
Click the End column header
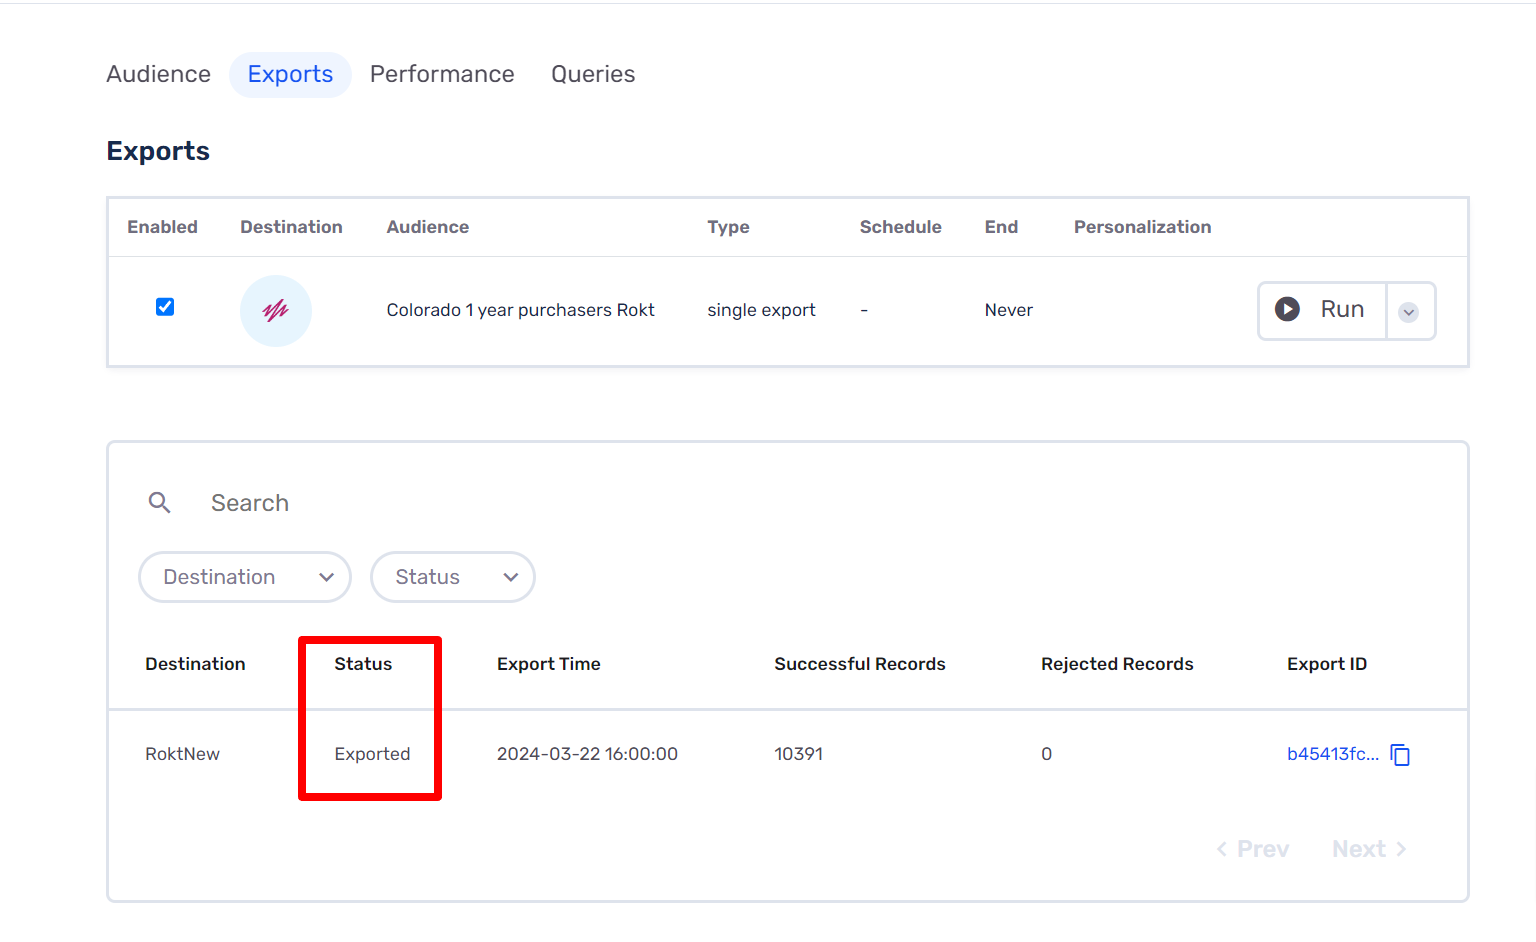[1001, 227]
